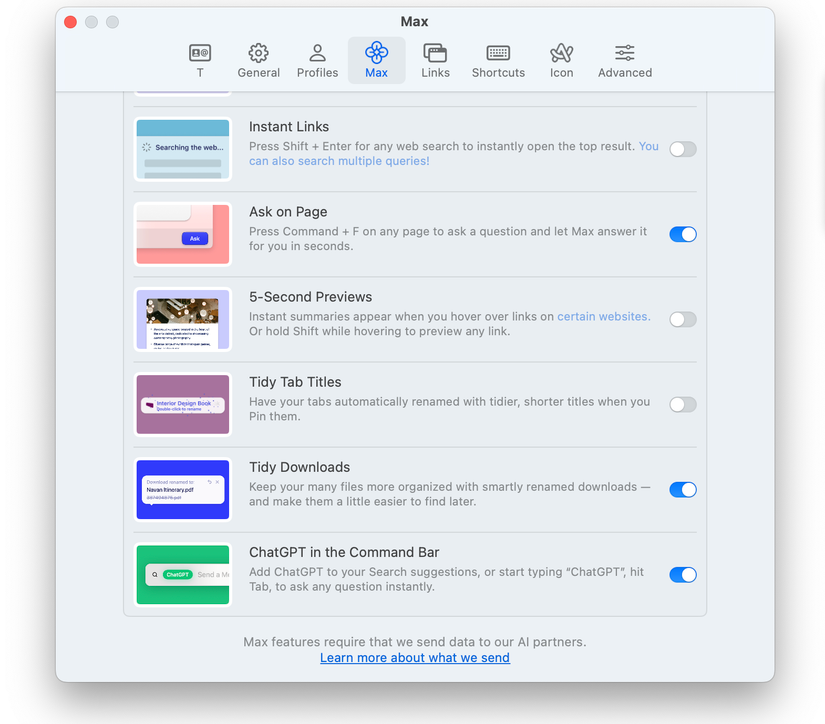Screen dimensions: 825x724
Task: Click the 'Ask on Page' heading
Action: (288, 212)
